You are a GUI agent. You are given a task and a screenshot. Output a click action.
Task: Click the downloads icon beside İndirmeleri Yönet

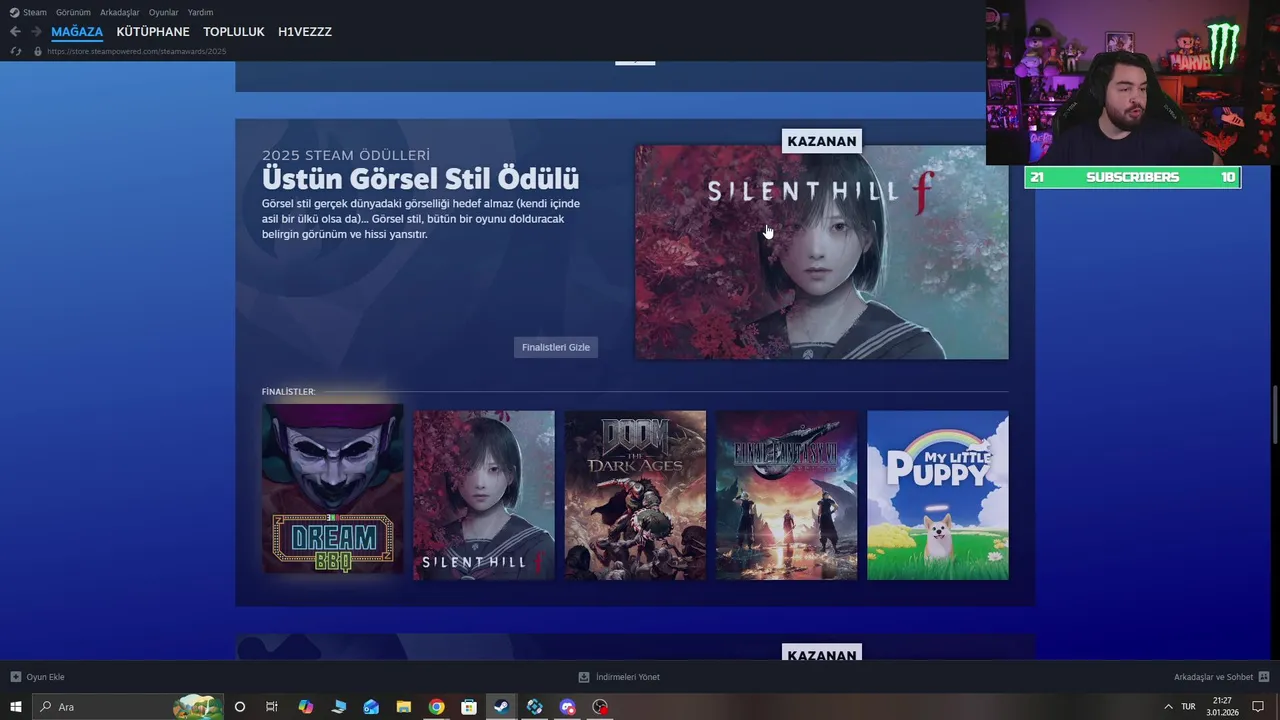[x=584, y=677]
